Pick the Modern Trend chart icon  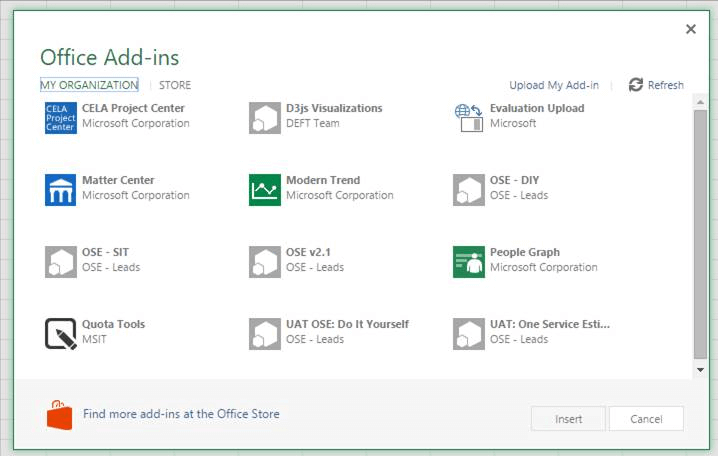coord(265,189)
